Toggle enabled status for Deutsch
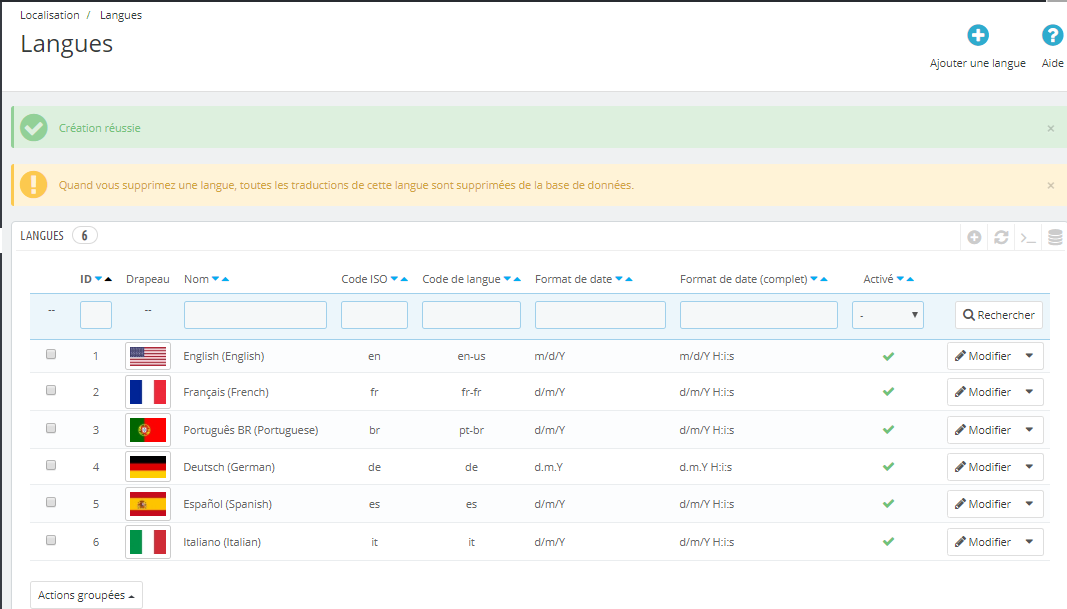The width and height of the screenshot is (1067, 609). (888, 467)
